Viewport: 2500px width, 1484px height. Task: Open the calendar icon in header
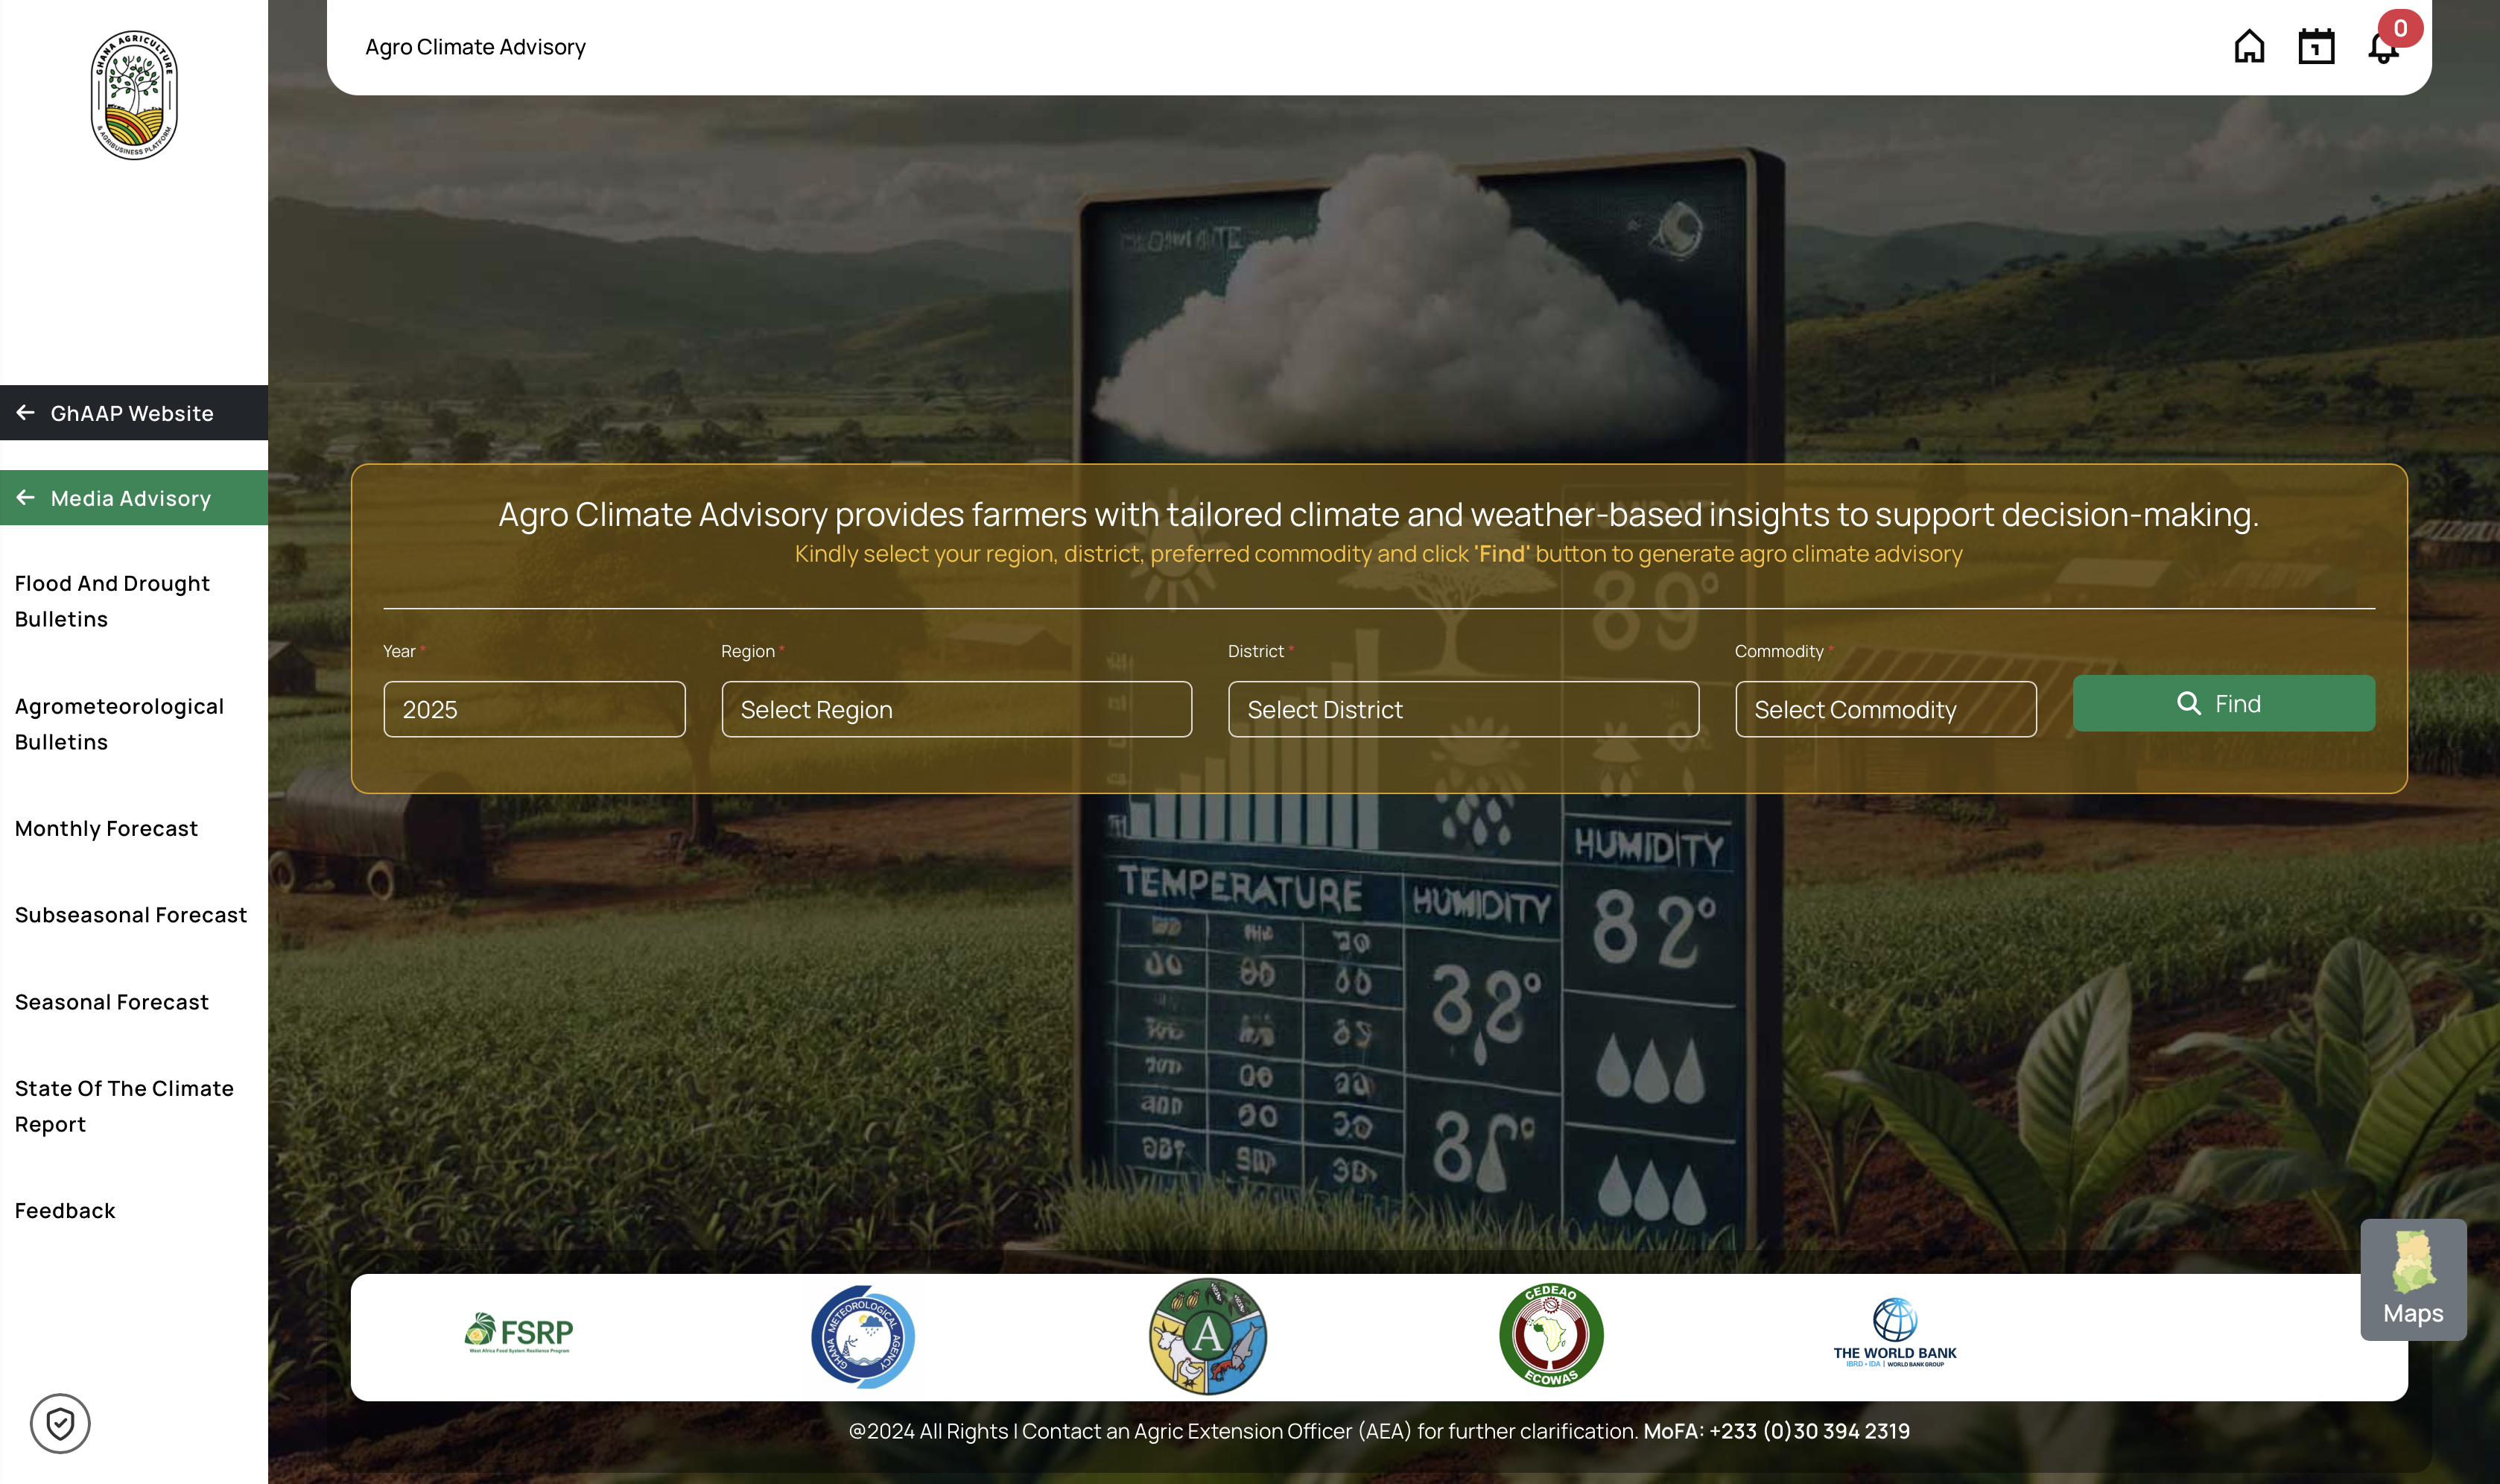tap(2315, 46)
